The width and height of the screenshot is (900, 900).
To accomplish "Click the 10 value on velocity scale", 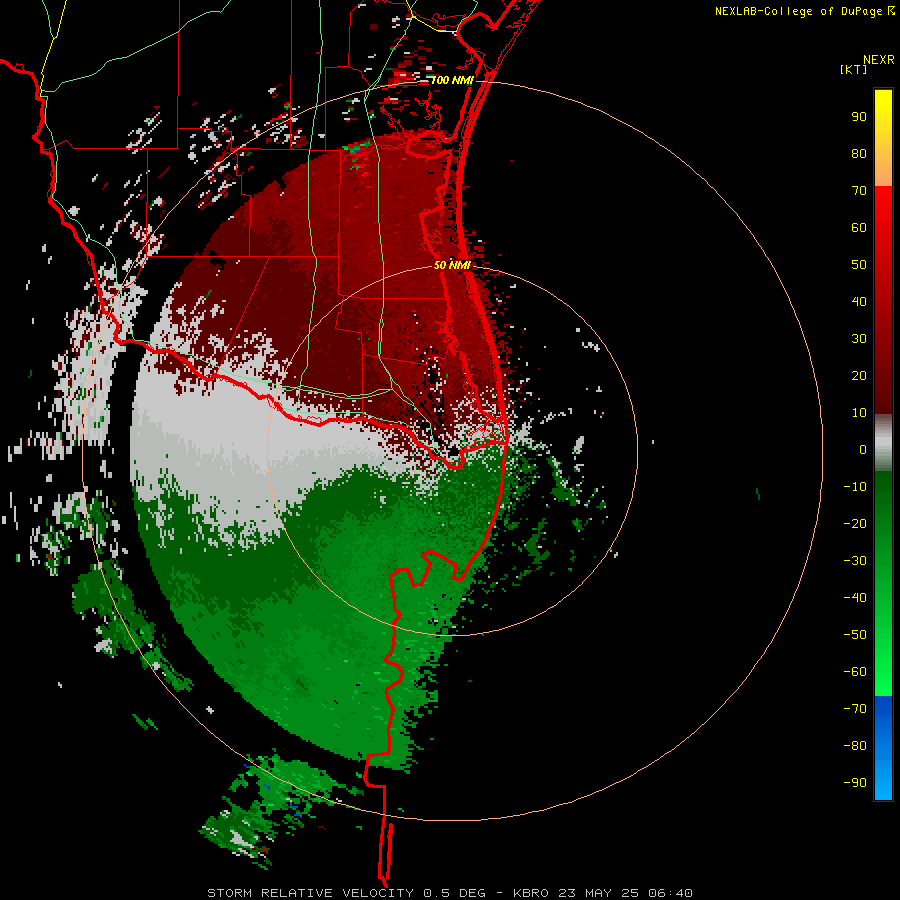I will tap(859, 413).
